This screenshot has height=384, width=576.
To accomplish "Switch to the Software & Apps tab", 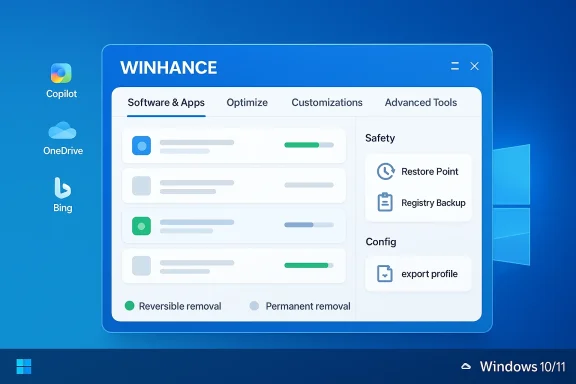I will 166,103.
